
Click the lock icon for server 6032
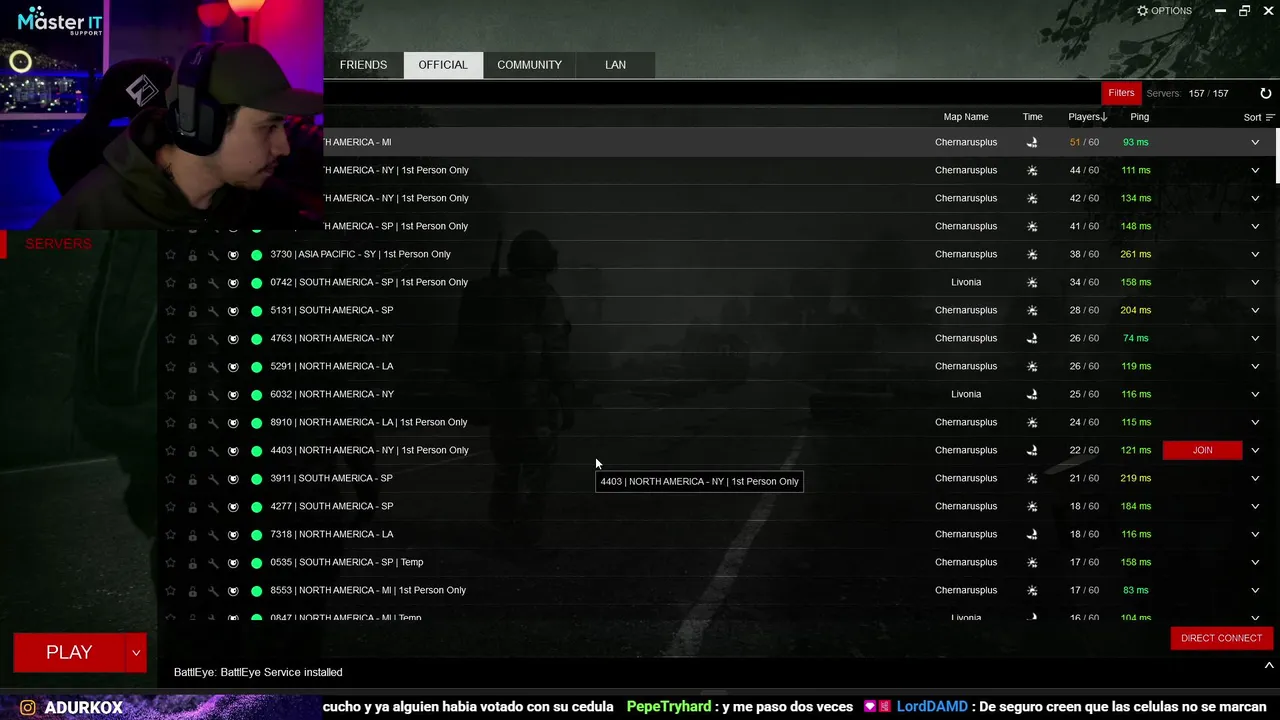pyautogui.click(x=192, y=394)
